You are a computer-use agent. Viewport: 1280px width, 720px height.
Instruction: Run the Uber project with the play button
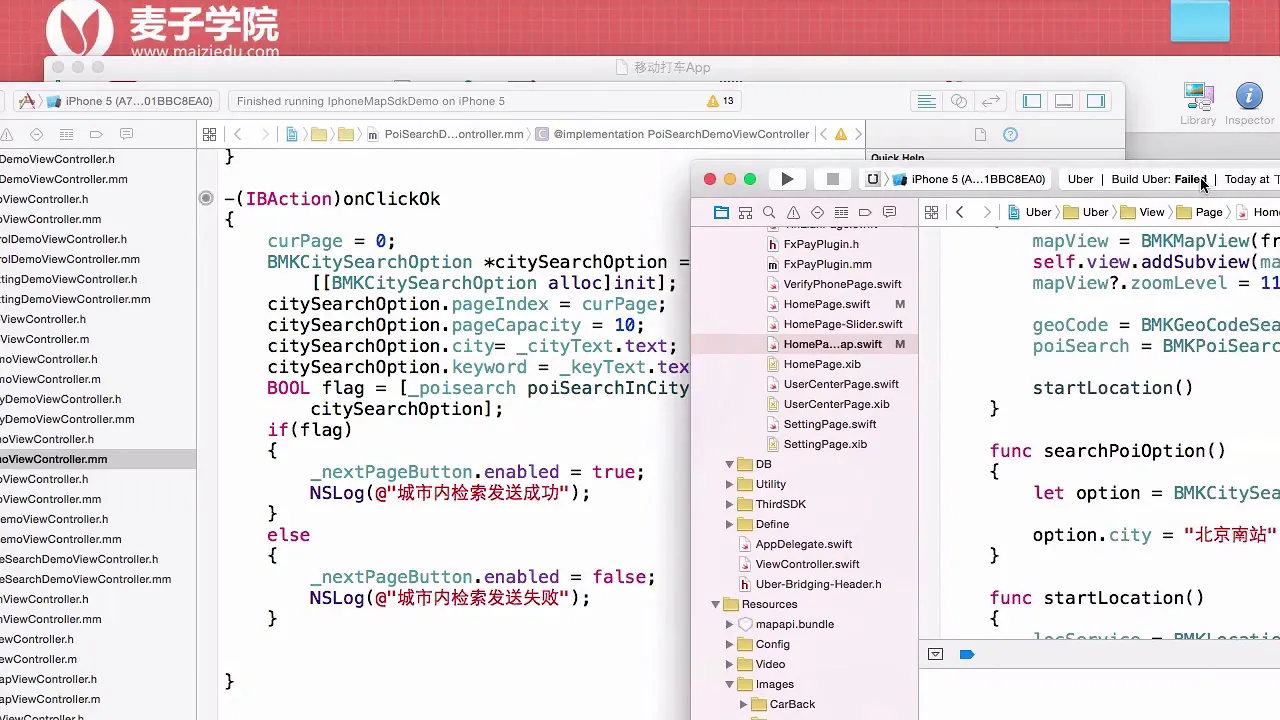787,179
